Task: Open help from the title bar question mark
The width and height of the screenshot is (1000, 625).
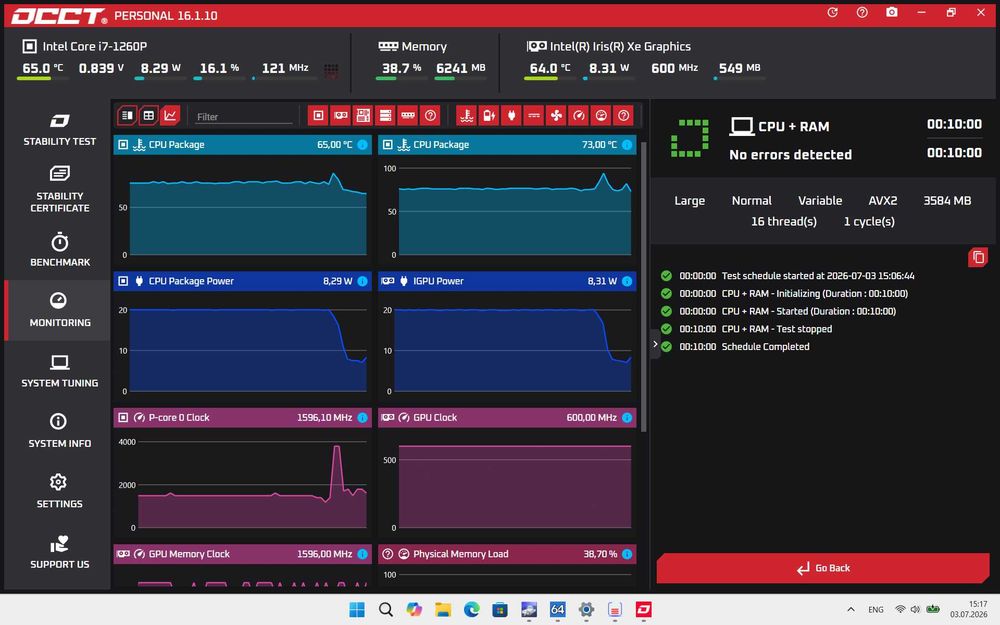Action: [862, 13]
